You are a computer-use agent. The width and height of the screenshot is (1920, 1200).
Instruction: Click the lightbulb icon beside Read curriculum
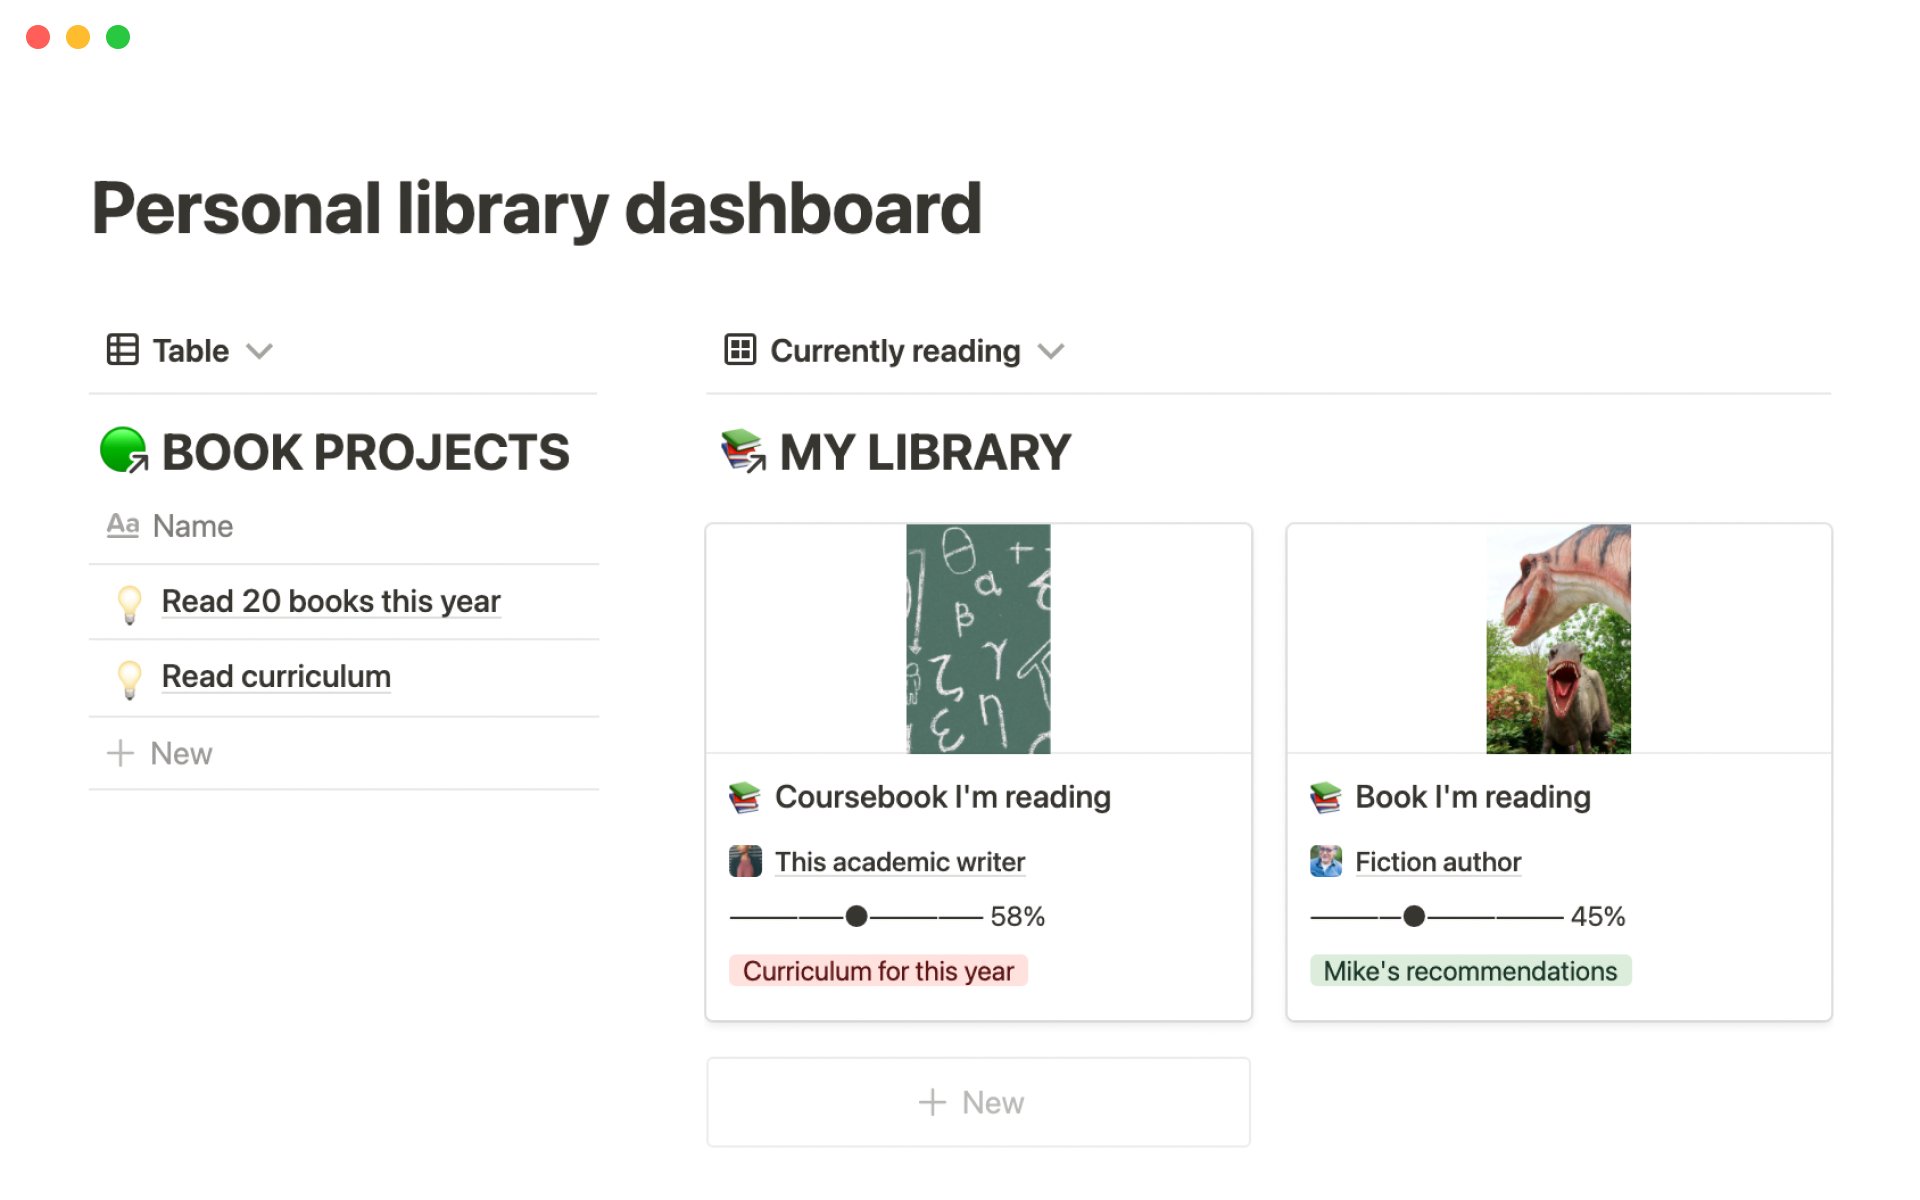click(130, 678)
